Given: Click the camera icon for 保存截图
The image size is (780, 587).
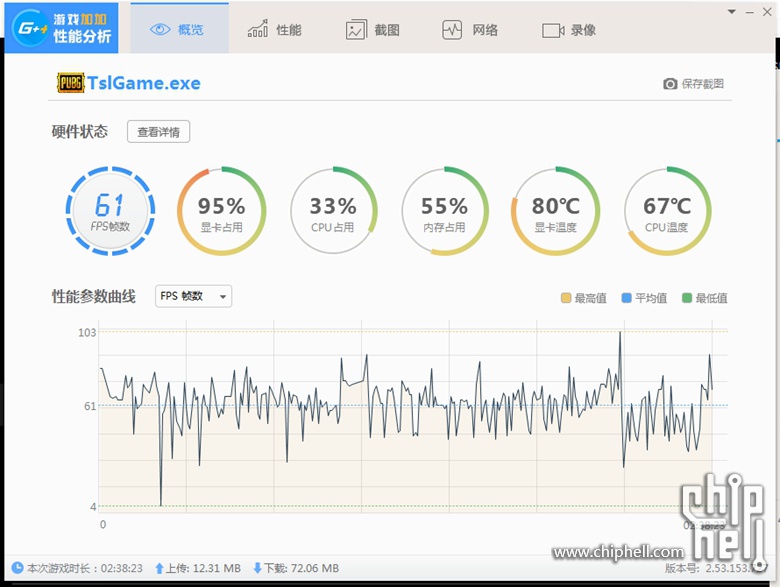Looking at the screenshot, I should coord(670,84).
